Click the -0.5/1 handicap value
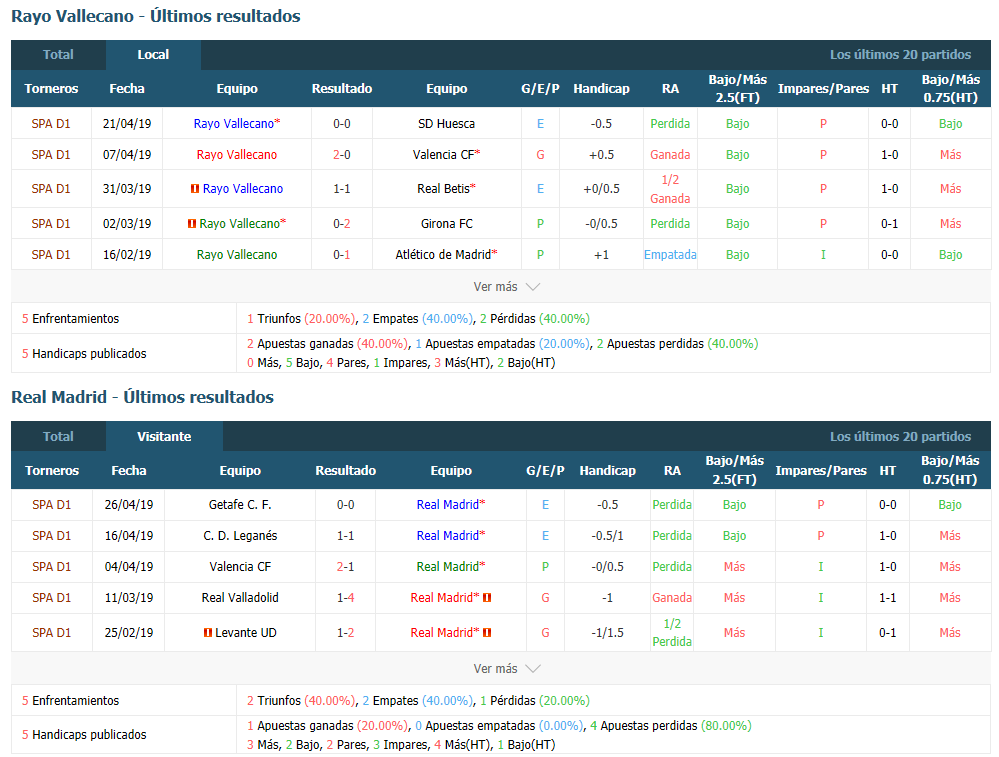 (x=608, y=536)
